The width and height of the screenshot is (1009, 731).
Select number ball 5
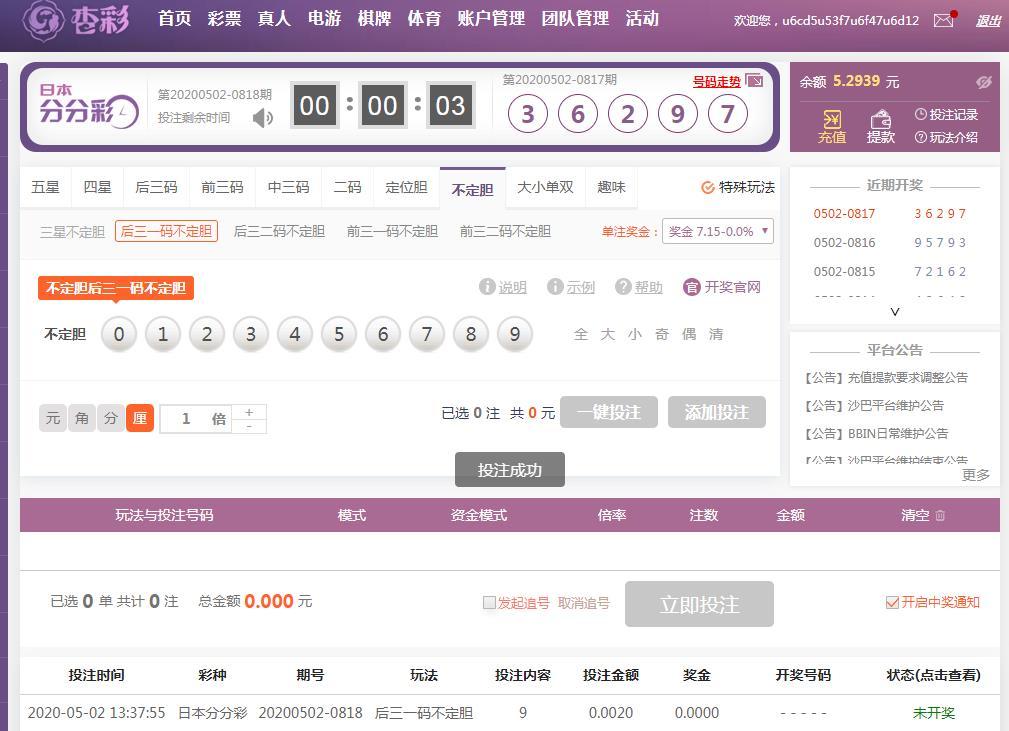339,334
